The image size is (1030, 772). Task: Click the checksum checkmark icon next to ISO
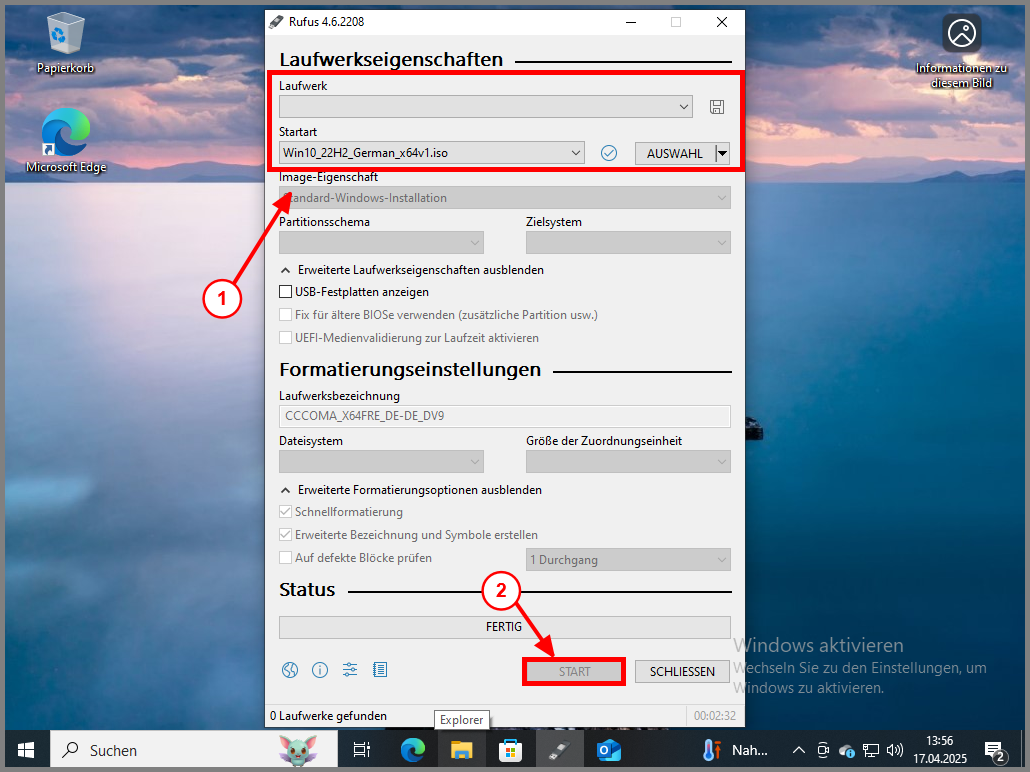pos(609,153)
